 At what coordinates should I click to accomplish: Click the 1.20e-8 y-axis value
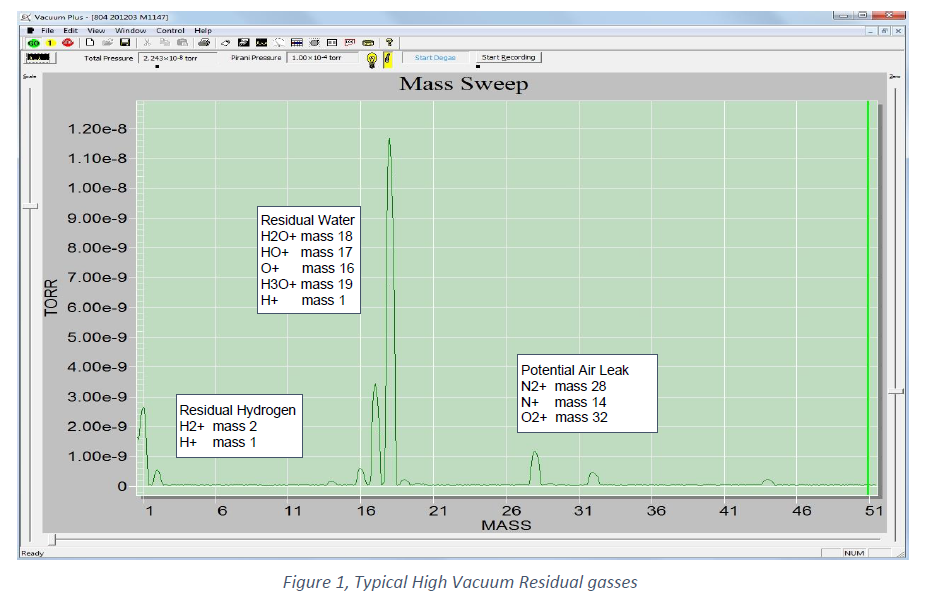(97, 129)
